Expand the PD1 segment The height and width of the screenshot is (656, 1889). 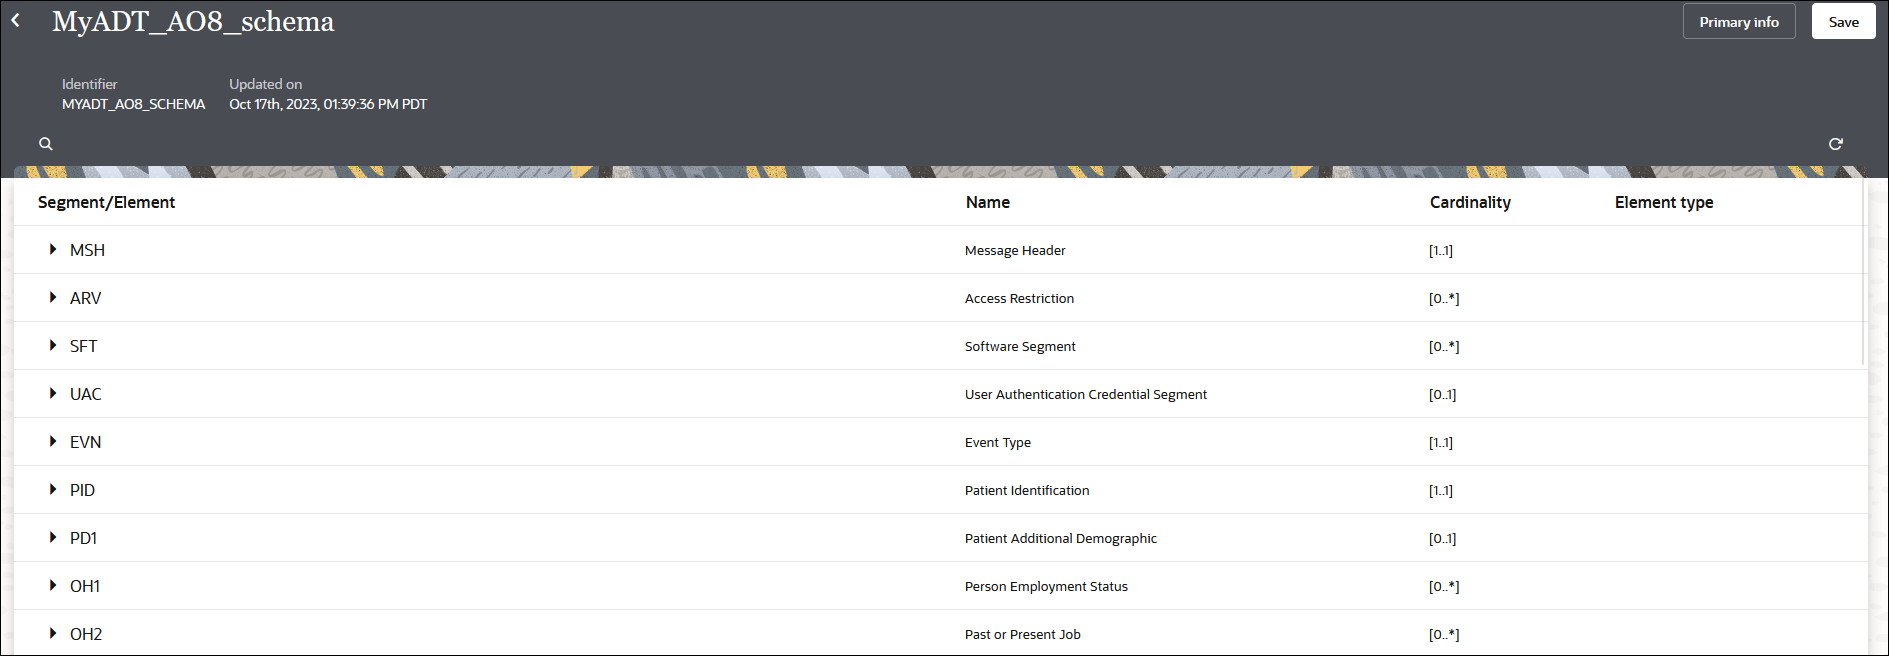click(x=53, y=537)
